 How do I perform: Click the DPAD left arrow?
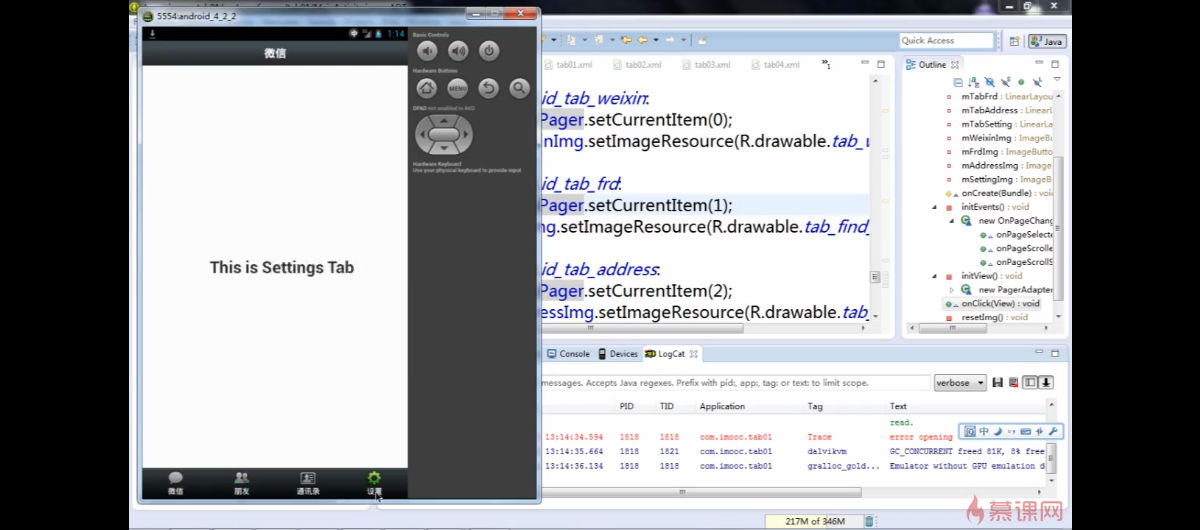click(422, 134)
